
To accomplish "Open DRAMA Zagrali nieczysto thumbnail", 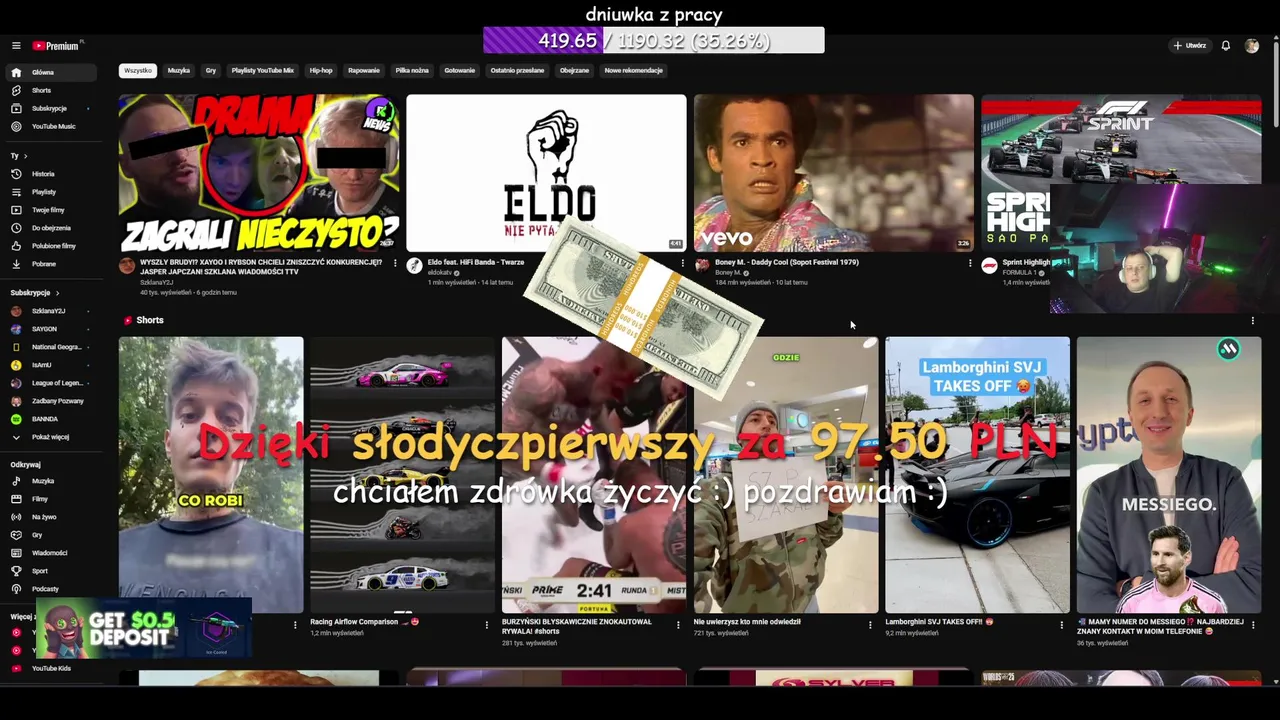I will 259,173.
